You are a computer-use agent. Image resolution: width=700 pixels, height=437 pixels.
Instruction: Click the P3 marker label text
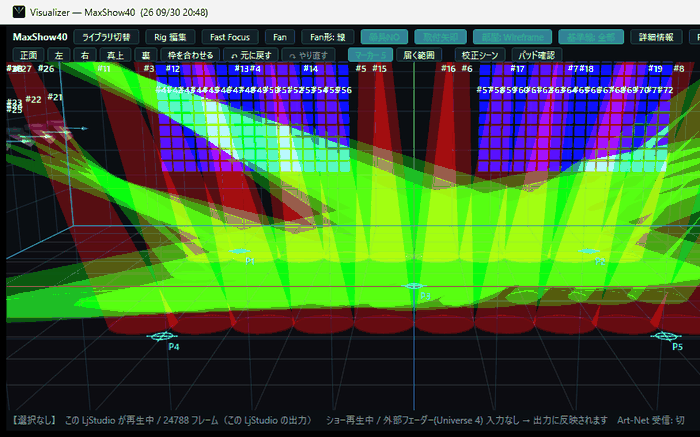point(425,296)
